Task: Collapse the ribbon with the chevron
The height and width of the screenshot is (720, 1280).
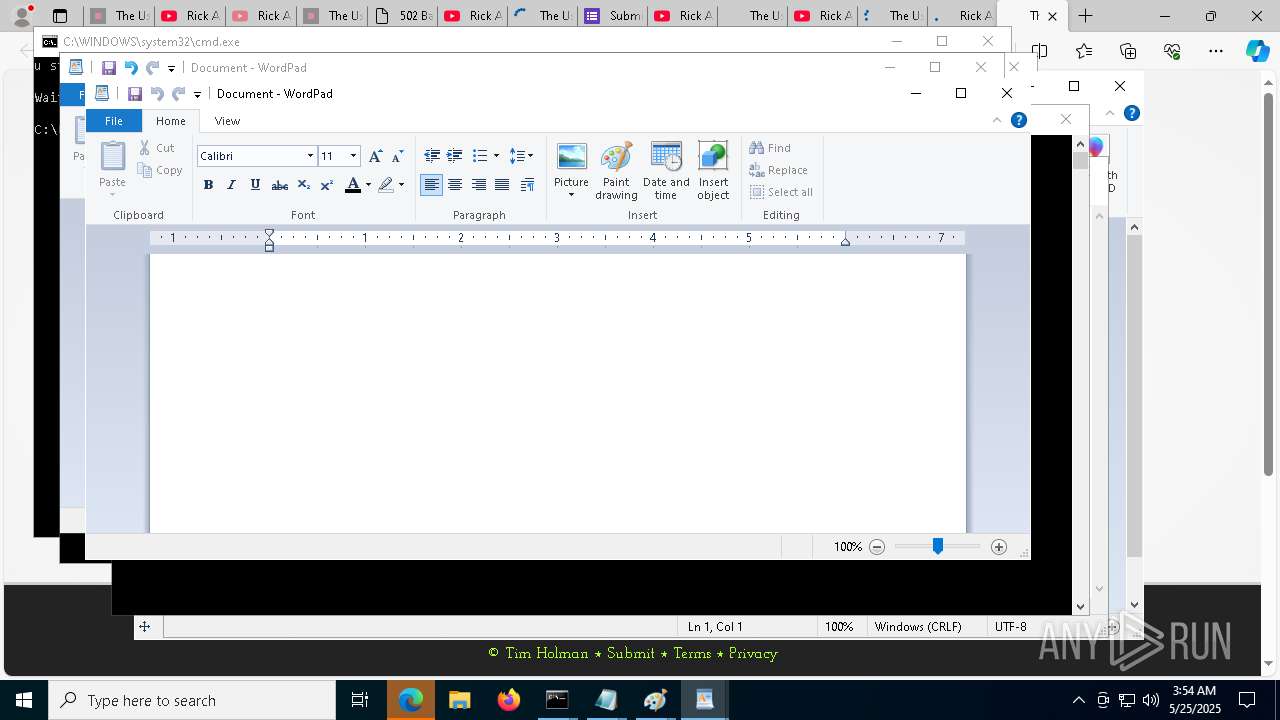Action: pos(997,120)
